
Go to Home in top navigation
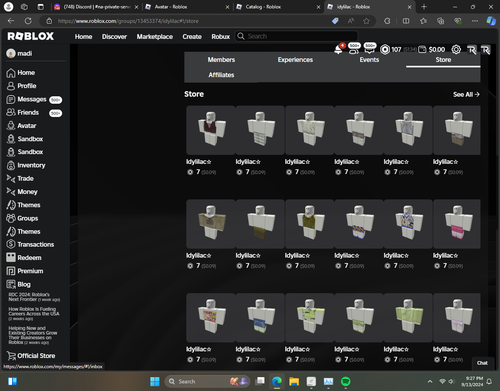click(x=83, y=37)
